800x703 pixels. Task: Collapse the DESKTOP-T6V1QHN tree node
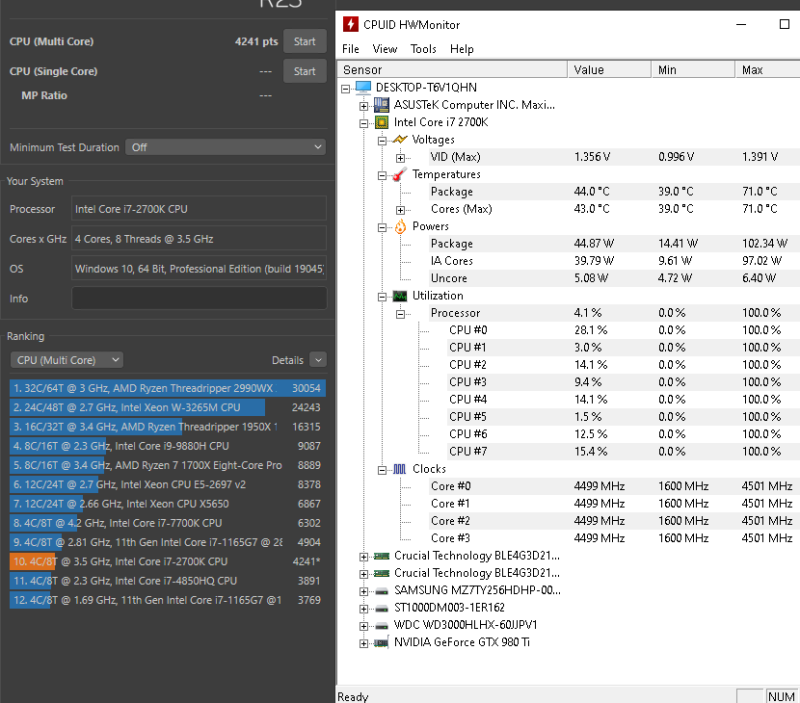(x=345, y=89)
